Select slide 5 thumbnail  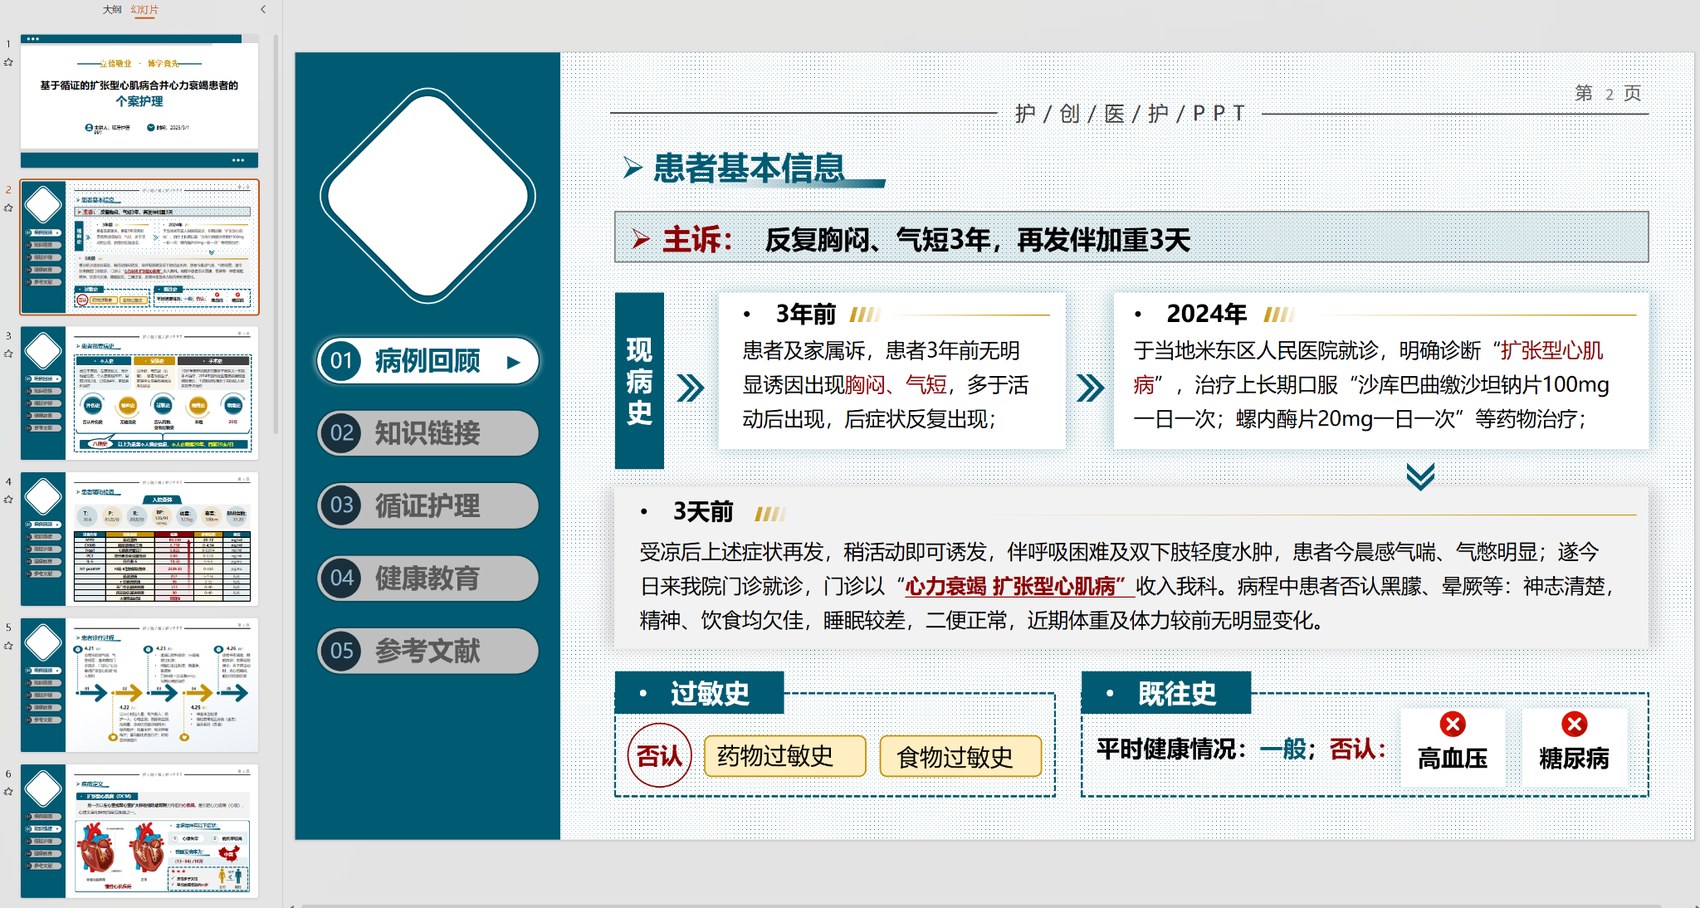(140, 685)
